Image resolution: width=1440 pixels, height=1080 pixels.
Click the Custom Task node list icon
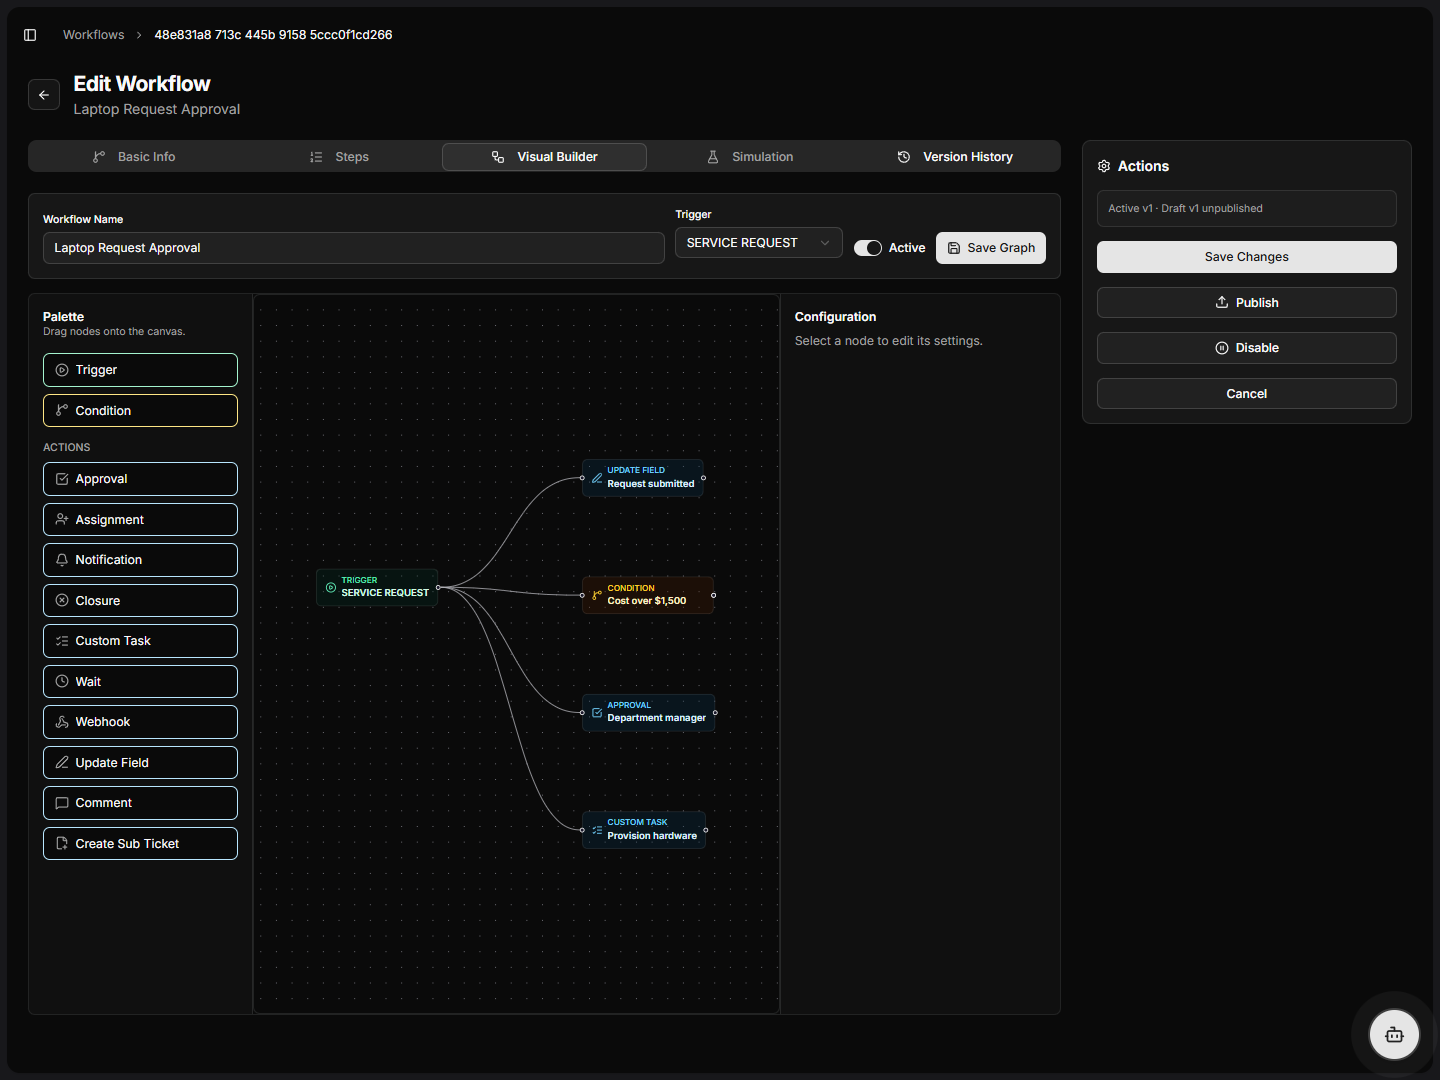597,830
